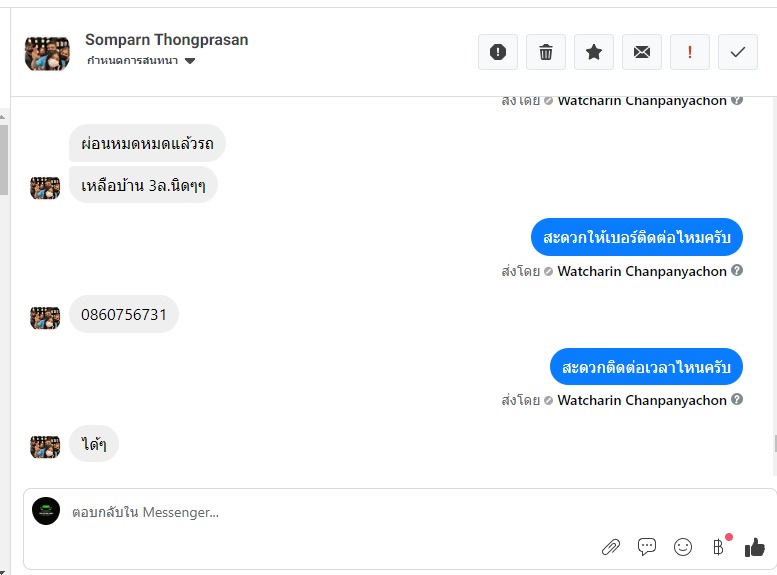
Task: Open Somparn Thongprasan's profile name
Action: pyautogui.click(x=166, y=40)
